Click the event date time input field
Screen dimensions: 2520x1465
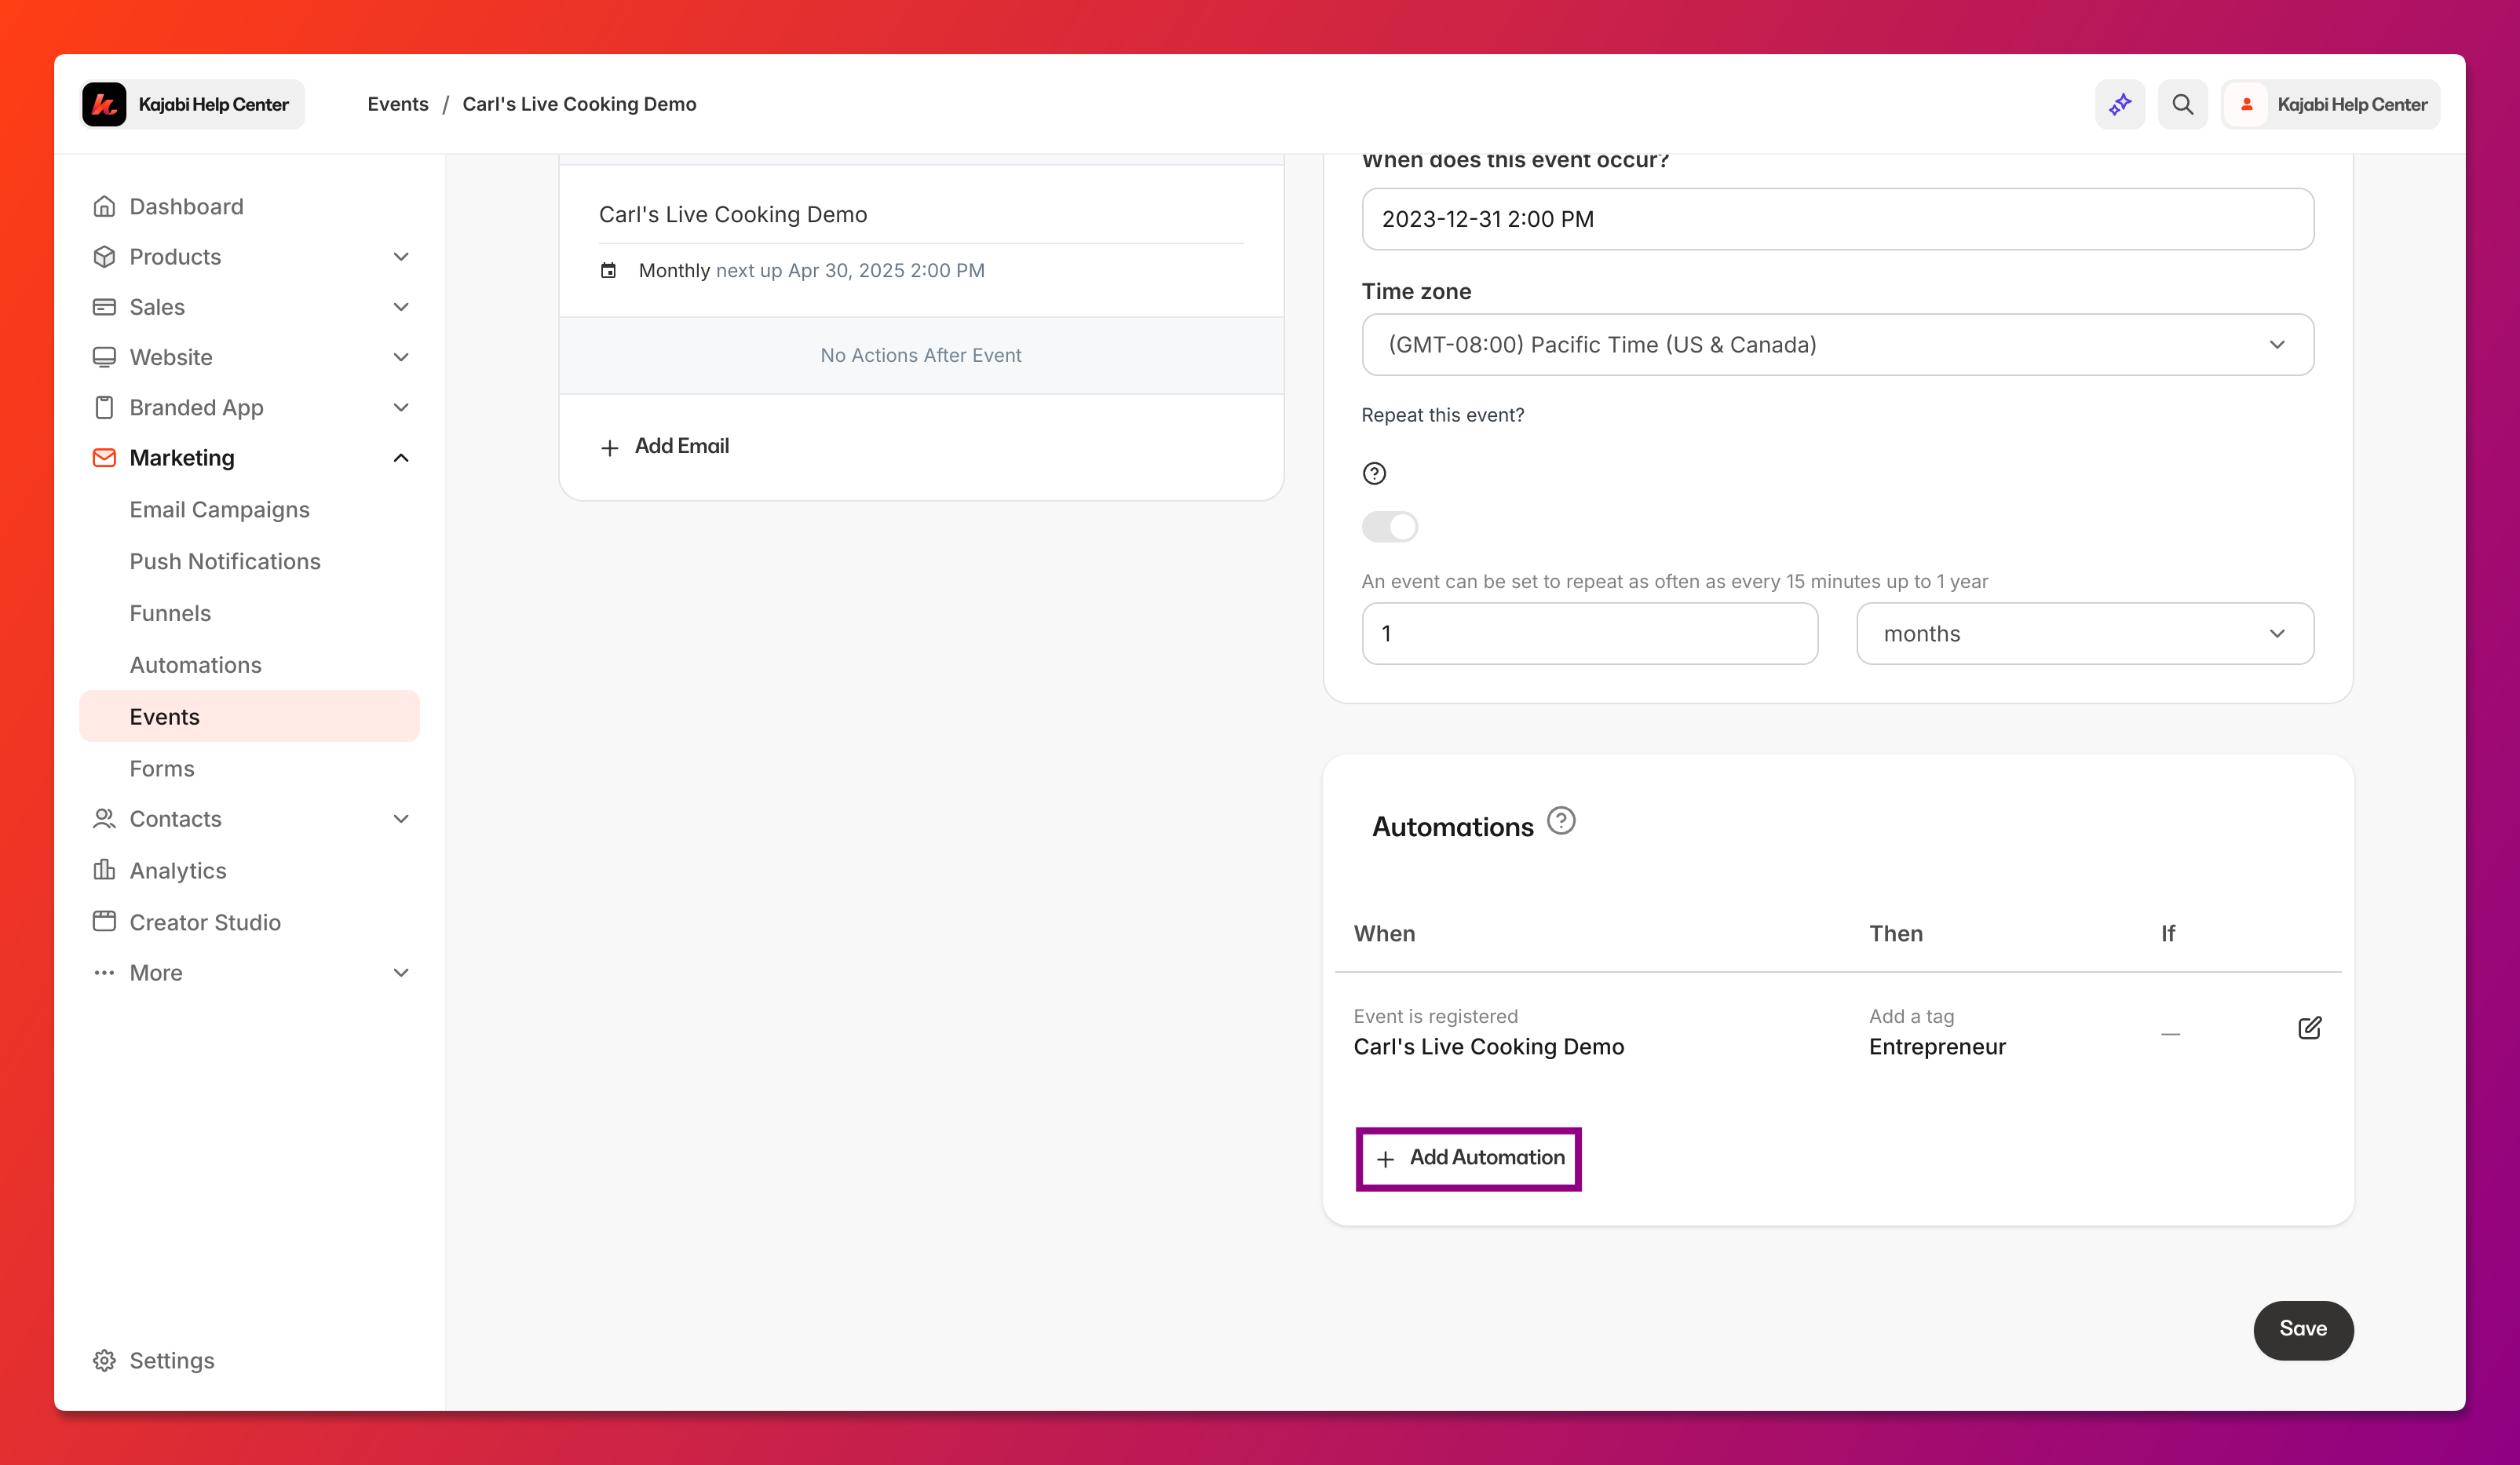click(x=1837, y=219)
